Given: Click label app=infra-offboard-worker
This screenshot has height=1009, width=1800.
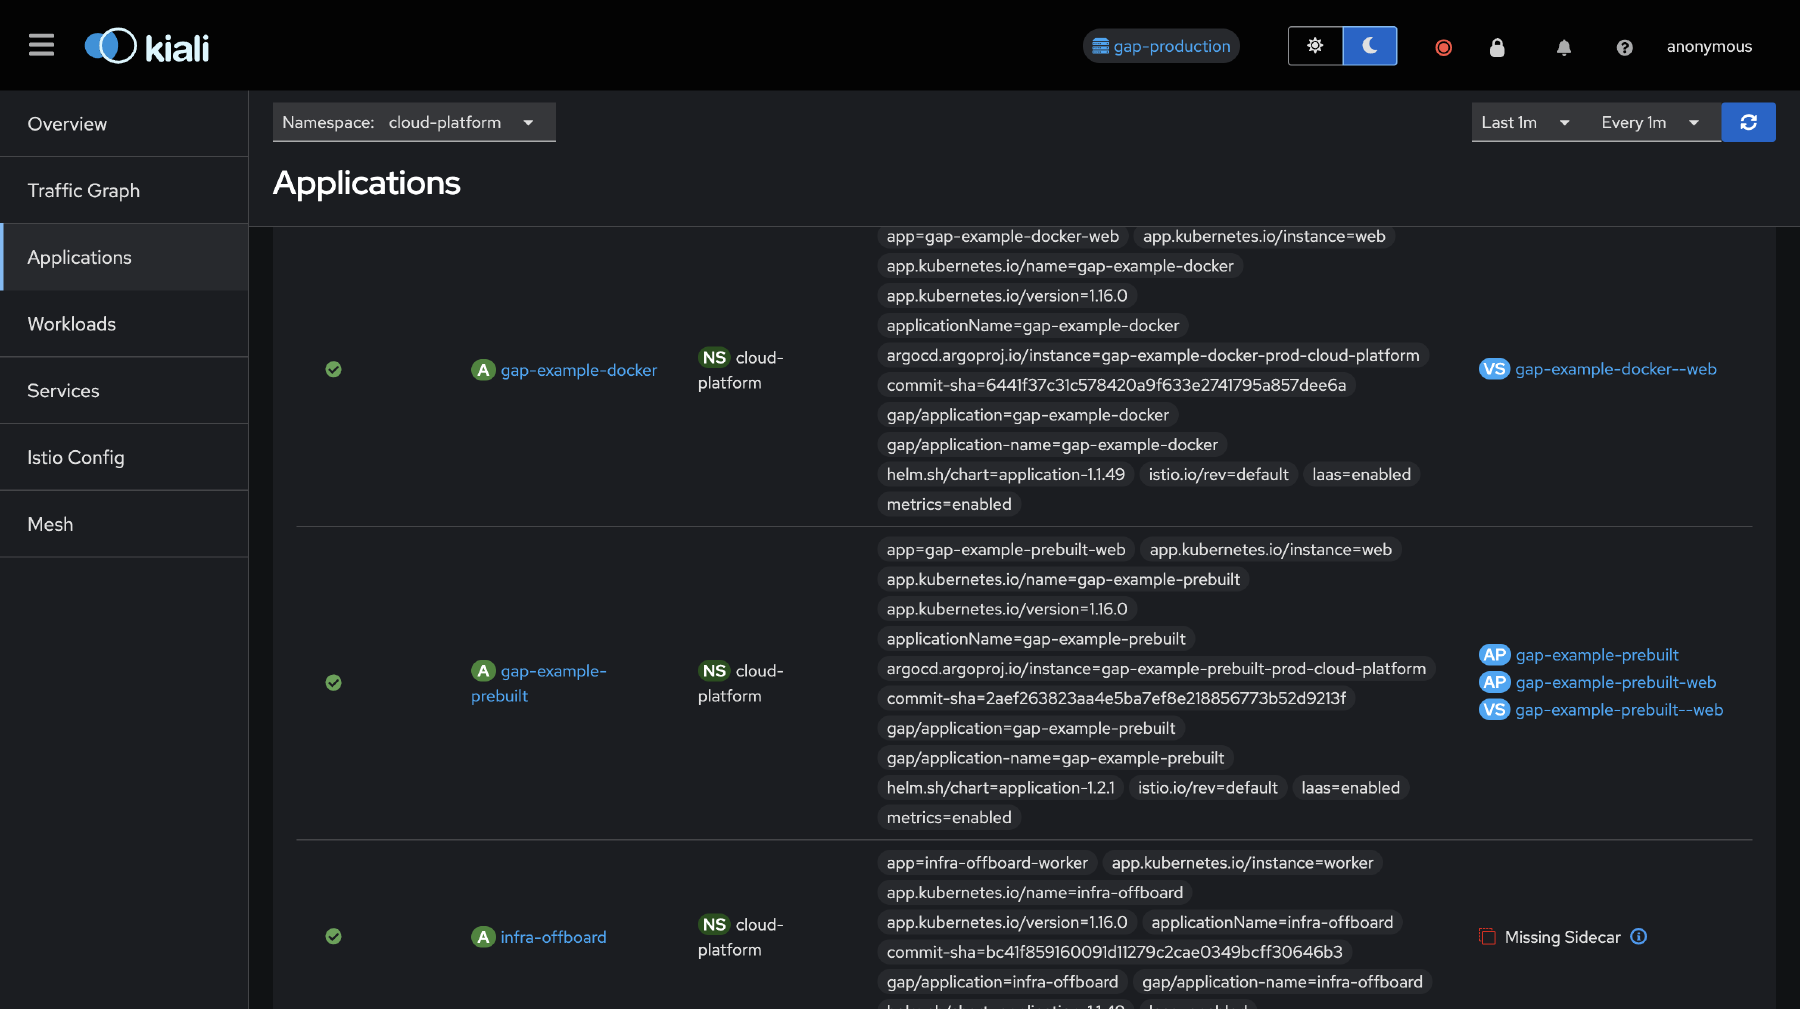Looking at the screenshot, I should (987, 863).
